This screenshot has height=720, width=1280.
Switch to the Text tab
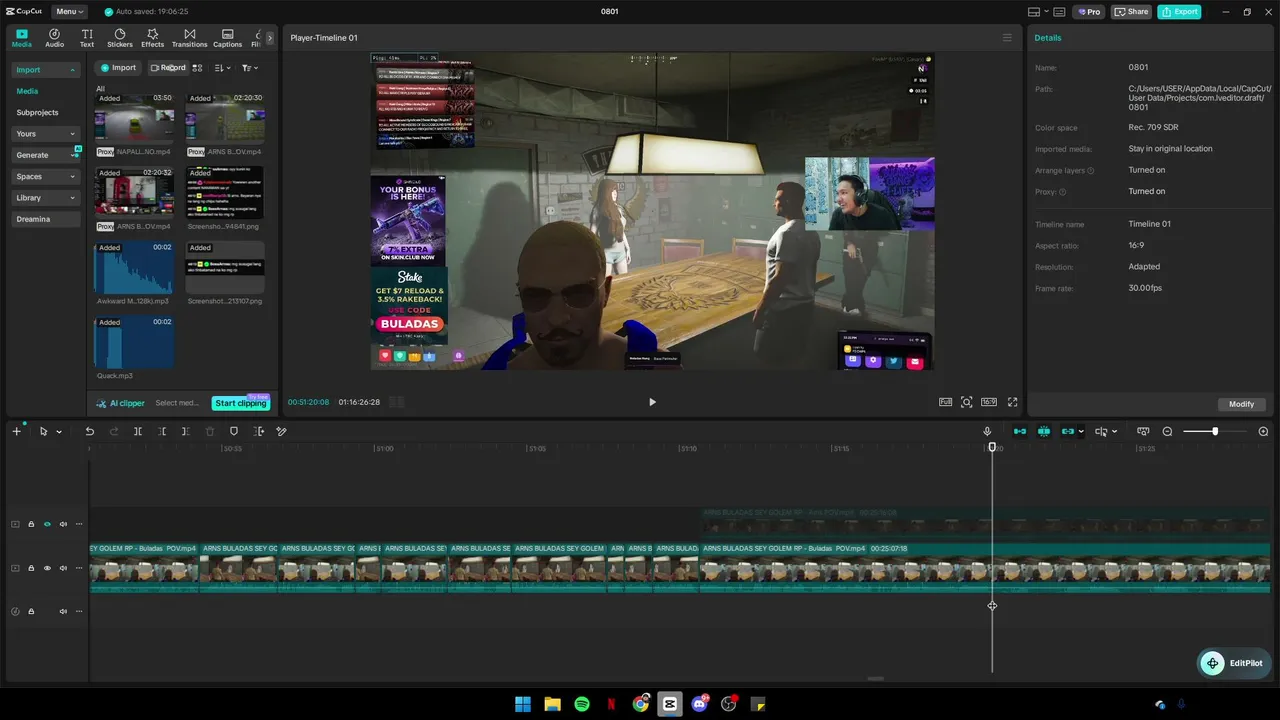click(x=87, y=38)
